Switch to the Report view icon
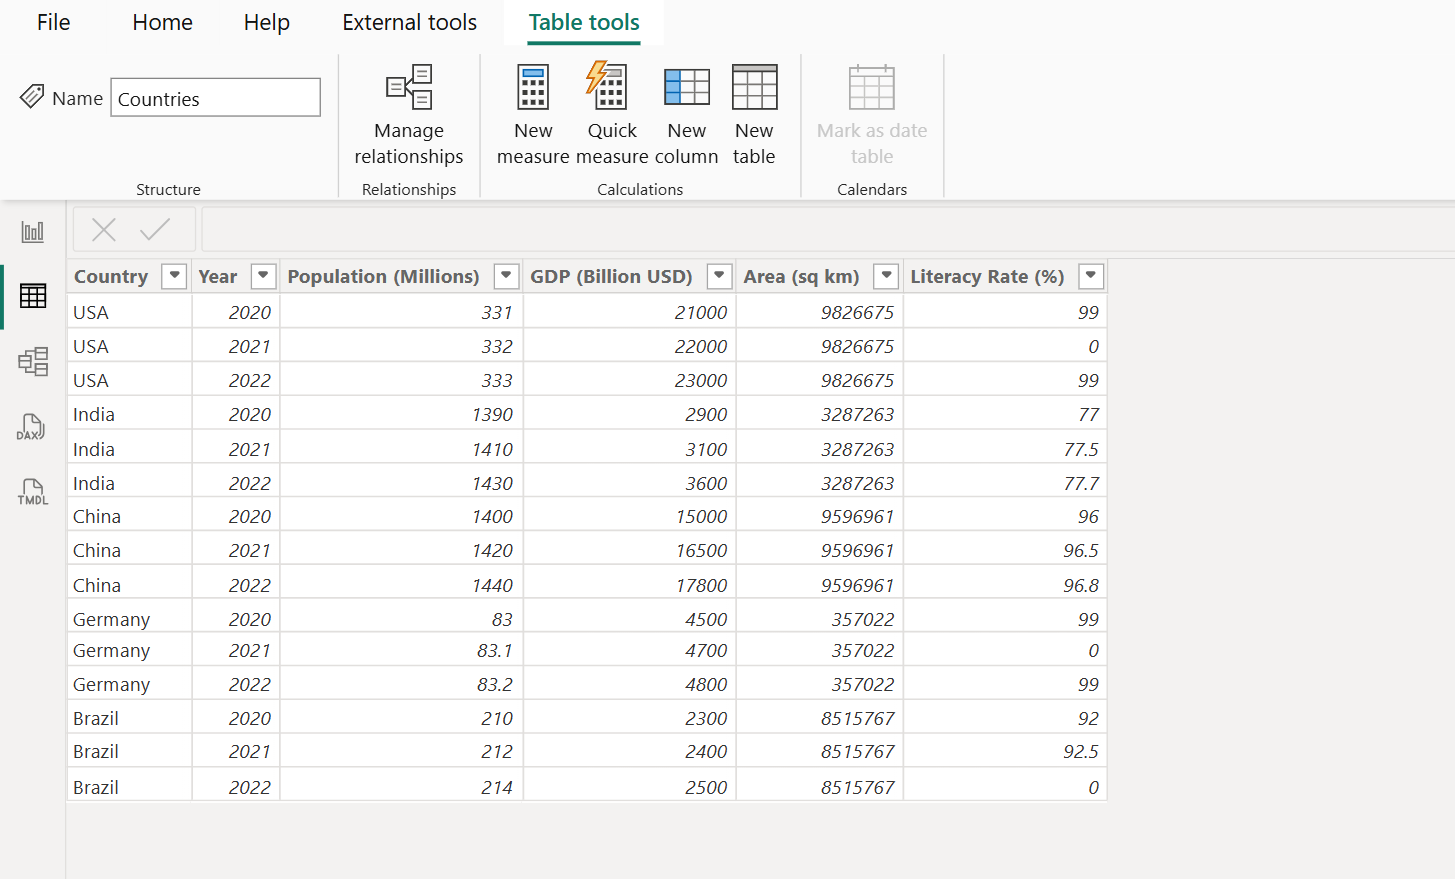This screenshot has width=1455, height=879. pyautogui.click(x=32, y=230)
